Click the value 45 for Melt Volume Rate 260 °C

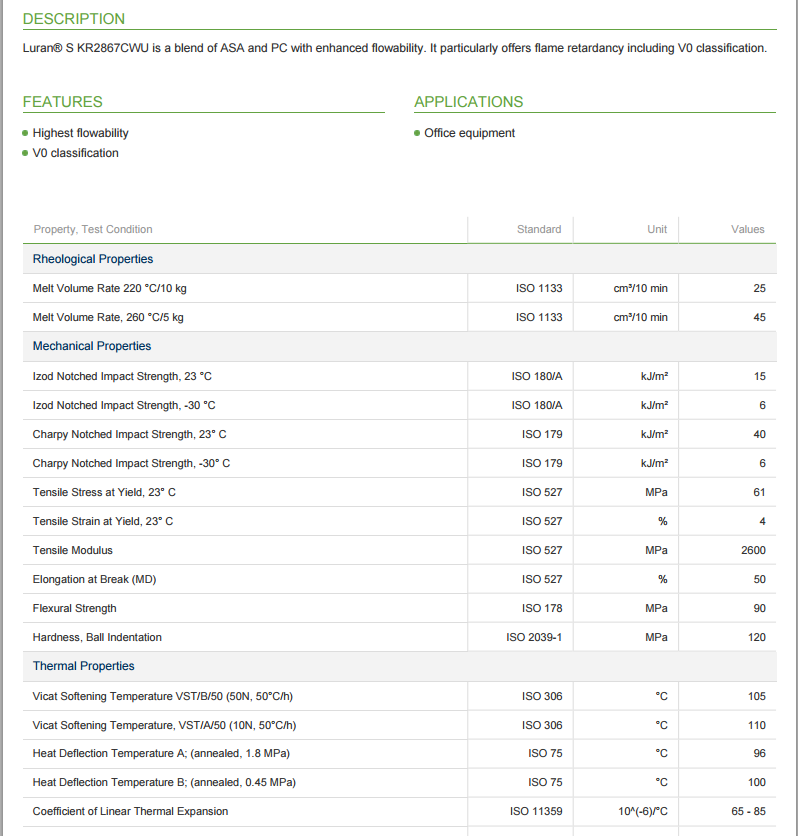pyautogui.click(x=759, y=317)
